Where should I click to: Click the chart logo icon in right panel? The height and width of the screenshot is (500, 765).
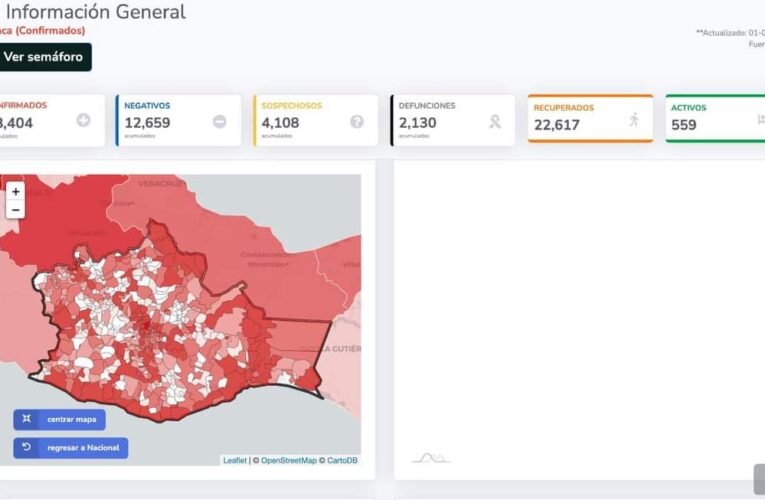[x=430, y=458]
